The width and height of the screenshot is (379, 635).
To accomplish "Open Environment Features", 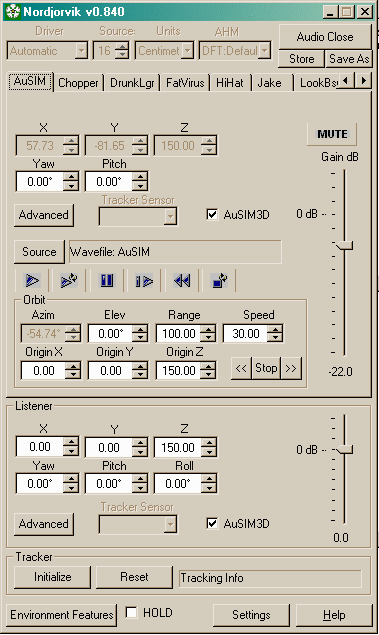I will point(62,615).
